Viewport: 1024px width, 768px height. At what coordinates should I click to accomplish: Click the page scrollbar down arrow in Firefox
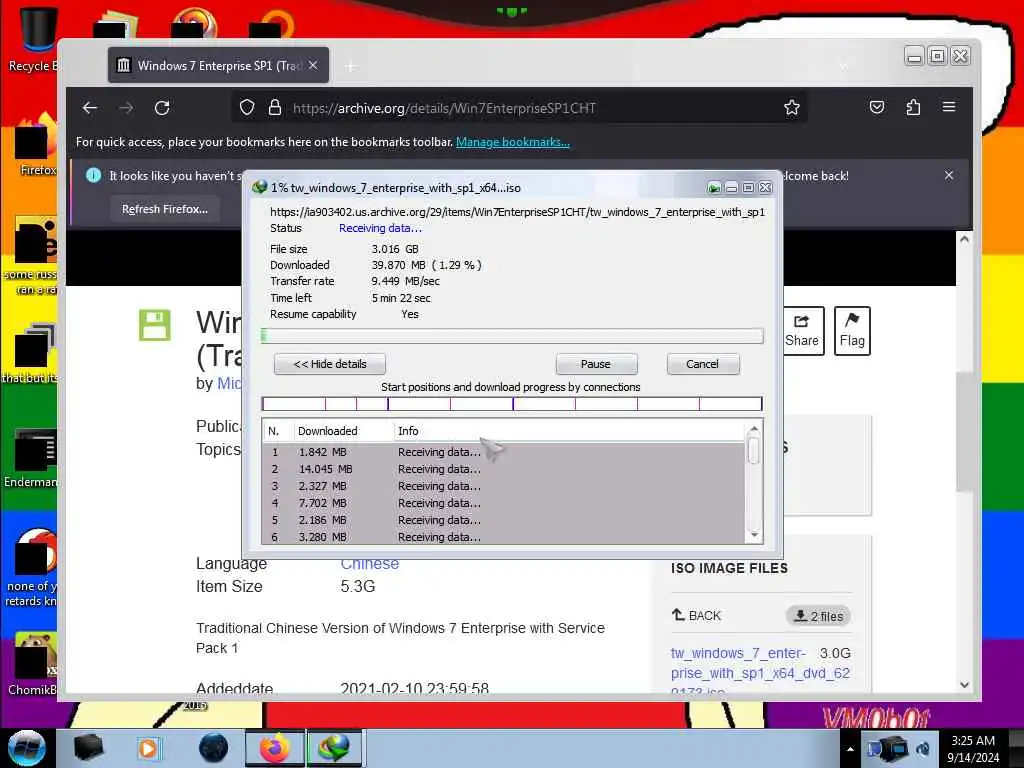click(965, 684)
